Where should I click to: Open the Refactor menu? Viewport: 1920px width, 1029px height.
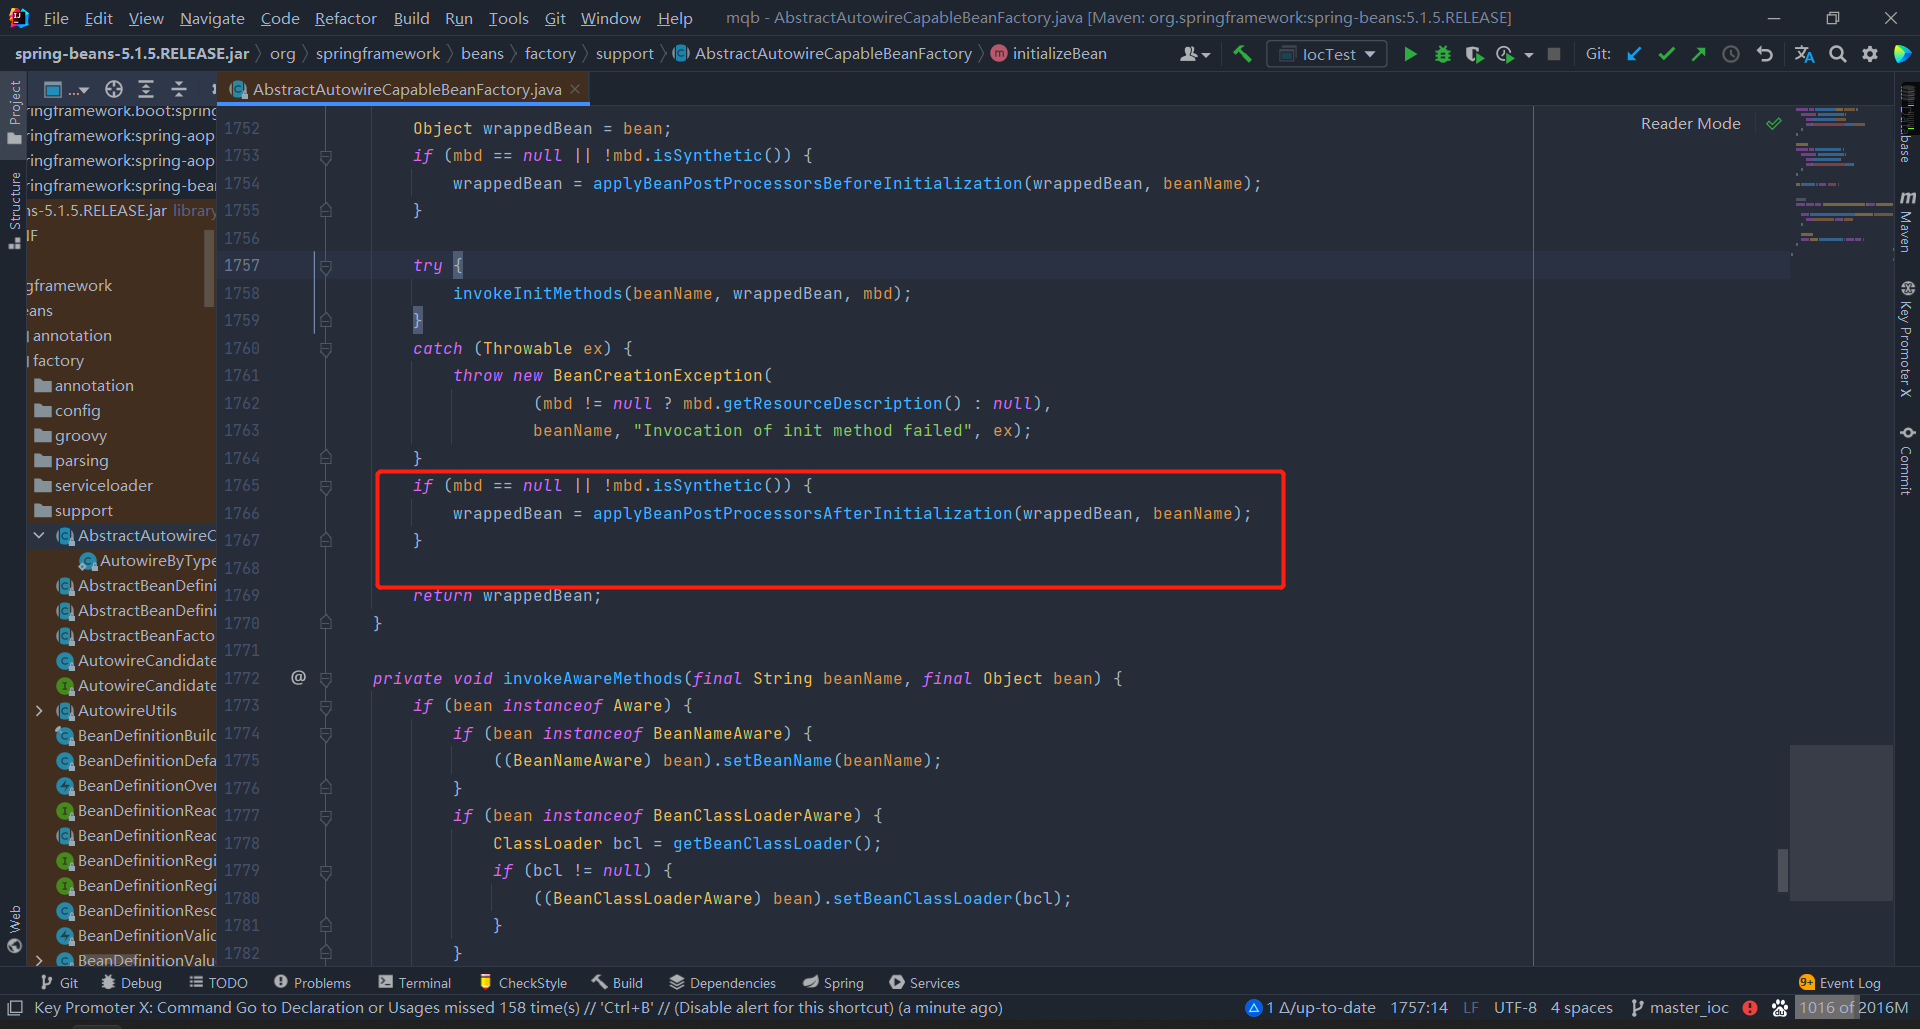pos(345,18)
